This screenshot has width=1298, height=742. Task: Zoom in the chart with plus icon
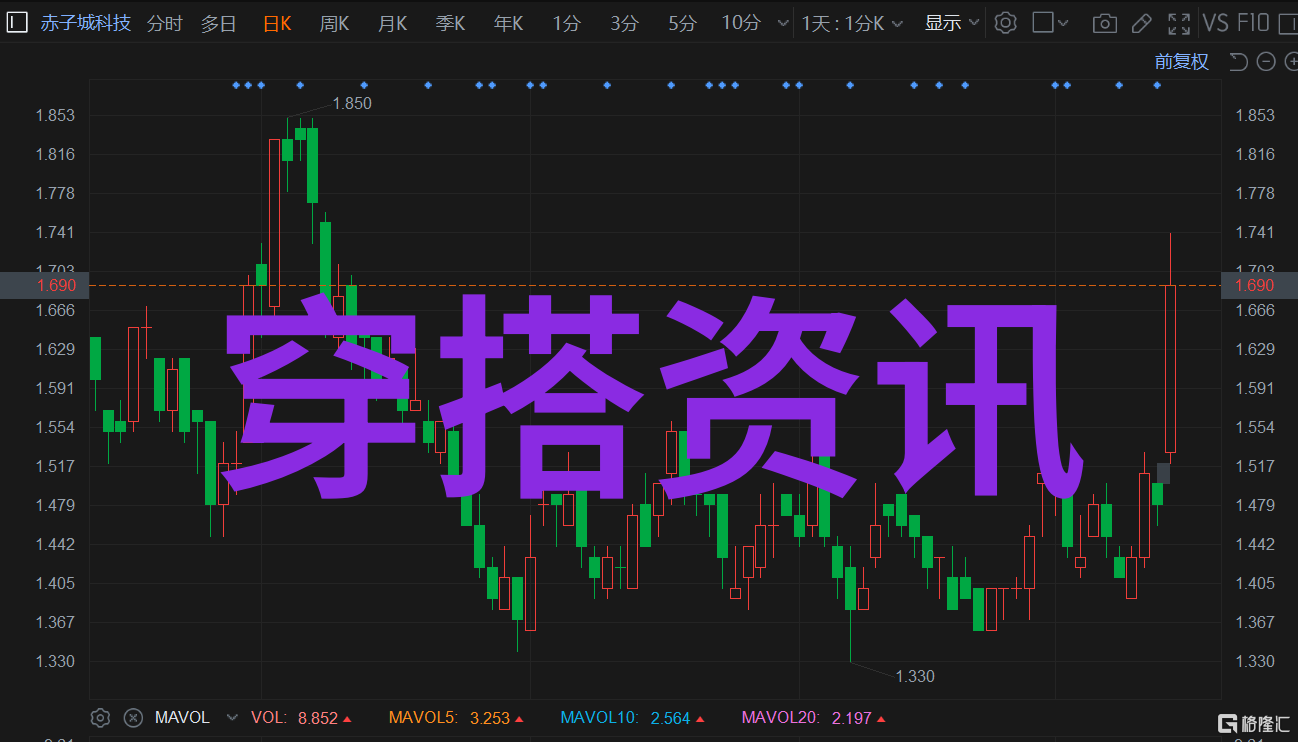pos(1290,62)
